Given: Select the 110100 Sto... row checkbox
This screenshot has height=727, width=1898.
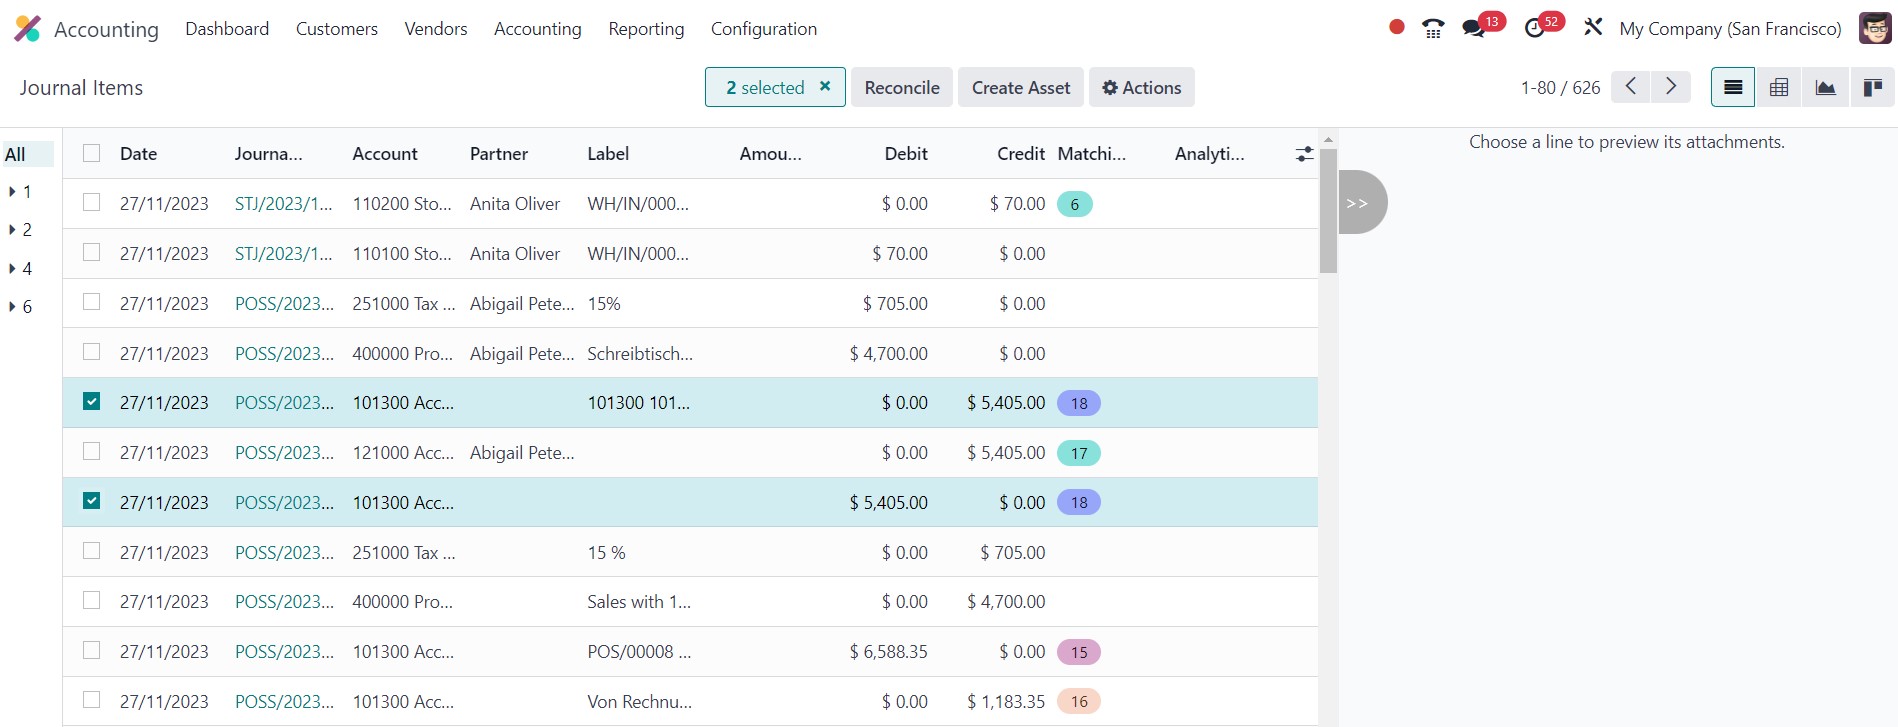Looking at the screenshot, I should [x=92, y=252].
